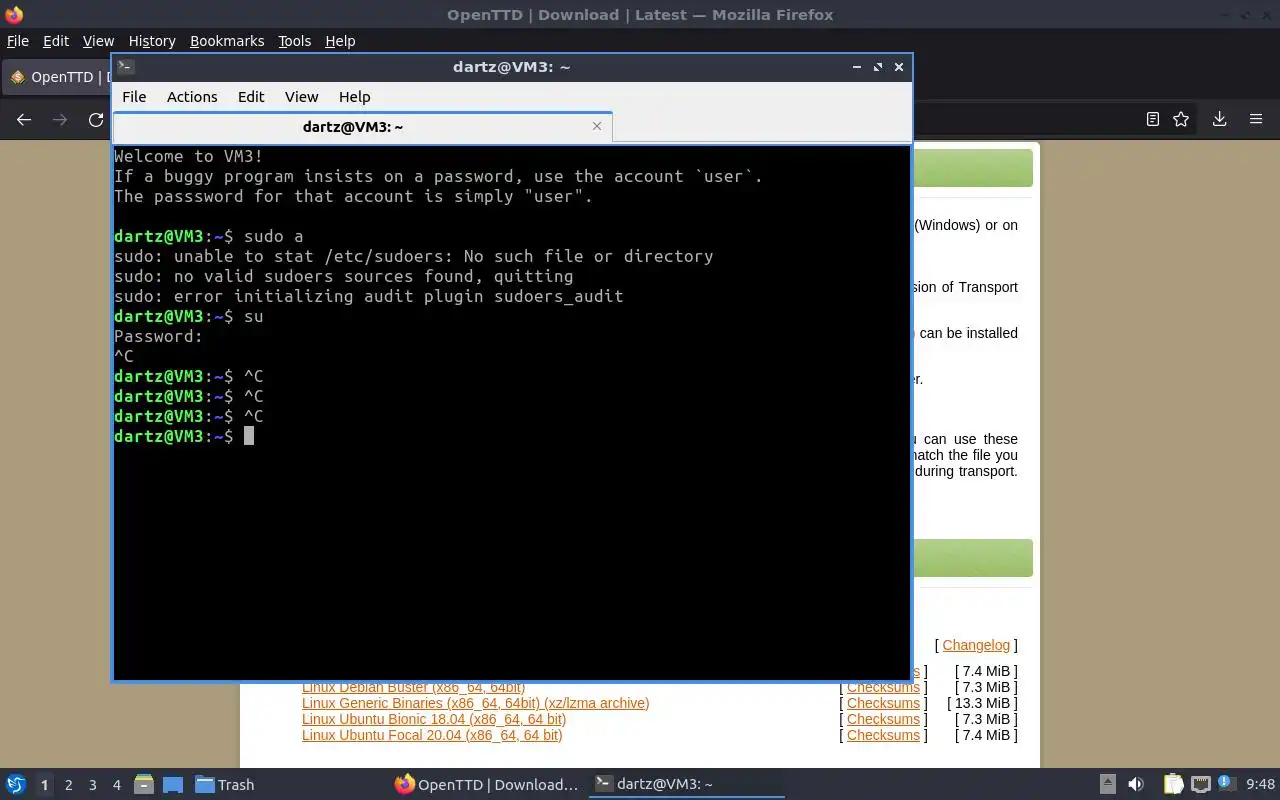Click the show desktop icon in taskbar
Viewport: 1280px width, 800px height.
(173, 784)
